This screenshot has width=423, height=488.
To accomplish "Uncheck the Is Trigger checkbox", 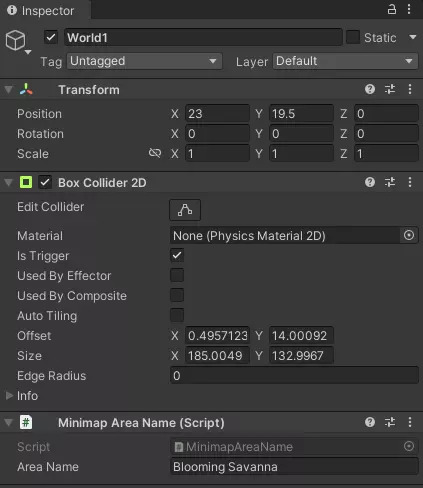I will (177, 256).
